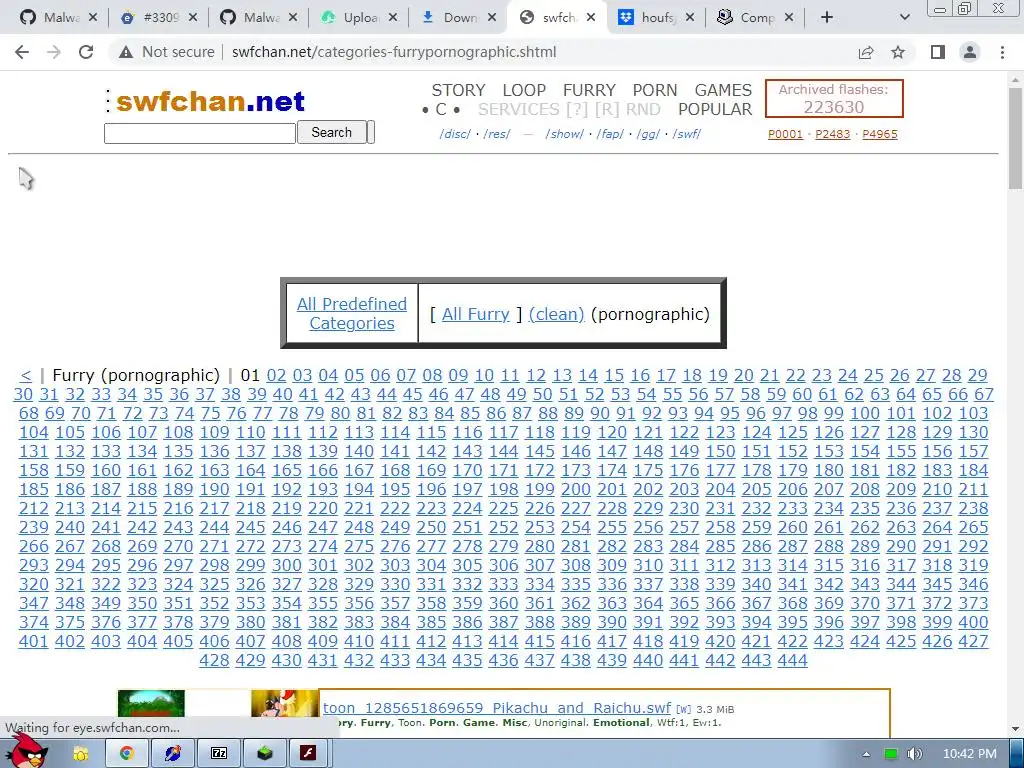The width and height of the screenshot is (1024, 768).
Task: Open the /gg/ board
Action: [648, 134]
